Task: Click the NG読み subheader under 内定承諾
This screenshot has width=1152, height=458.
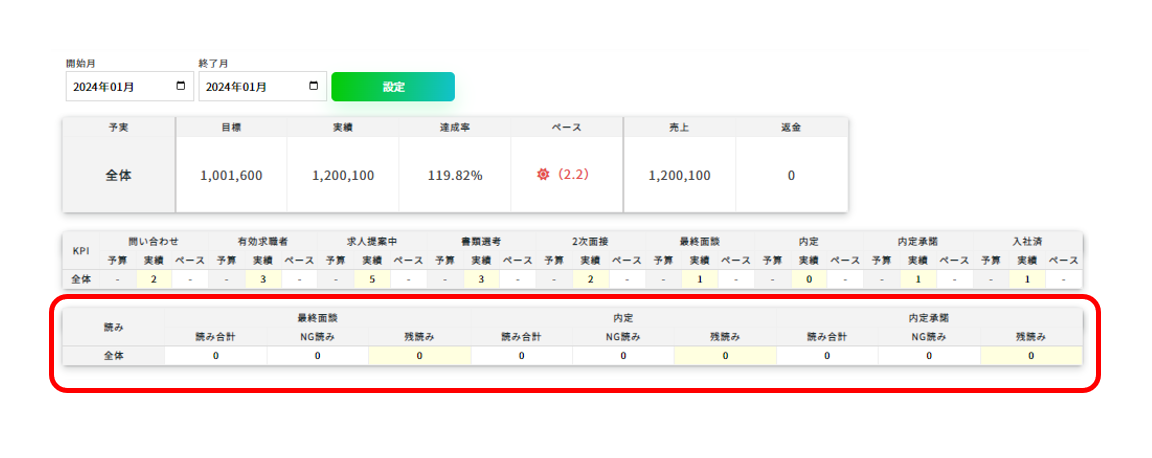Action: pos(929,337)
